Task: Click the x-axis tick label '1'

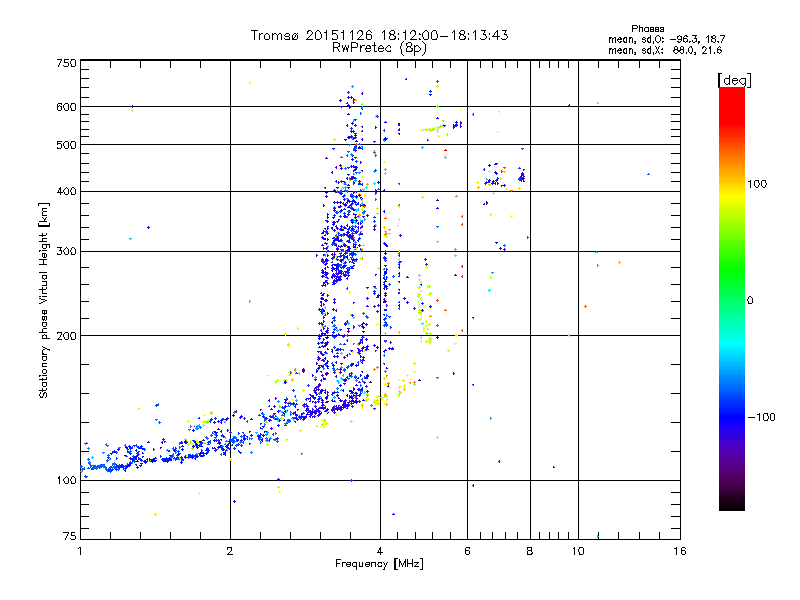Action: point(80,551)
